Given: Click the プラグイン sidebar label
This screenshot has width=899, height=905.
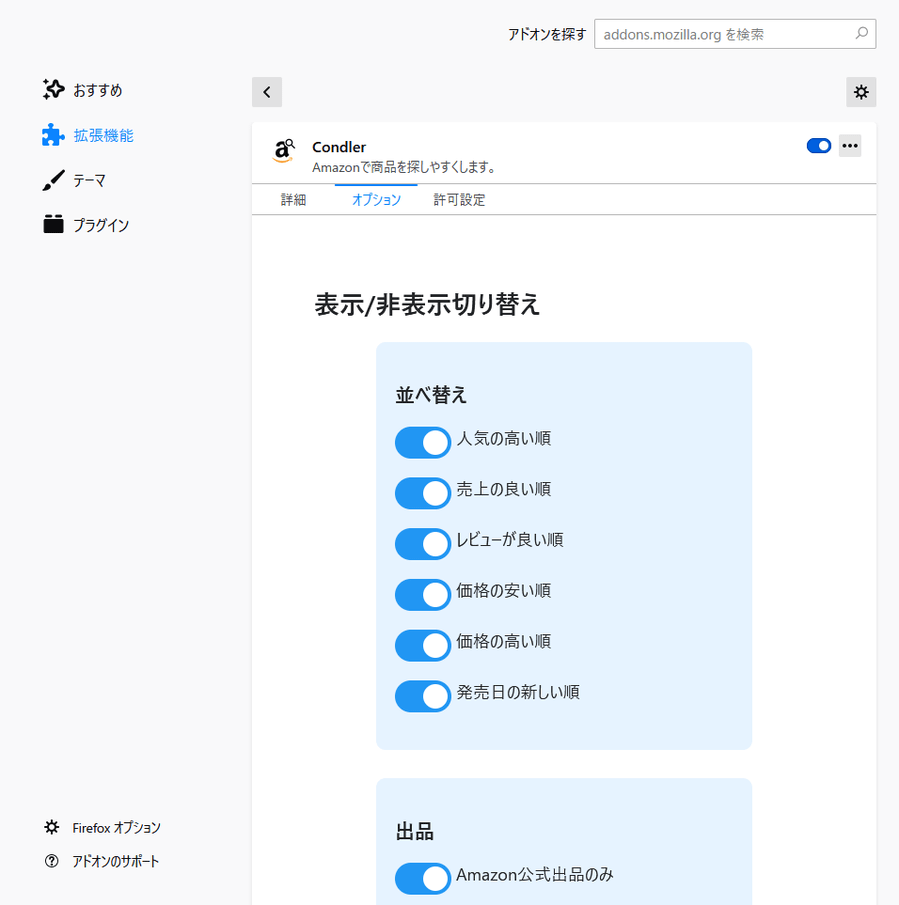Looking at the screenshot, I should pos(101,225).
